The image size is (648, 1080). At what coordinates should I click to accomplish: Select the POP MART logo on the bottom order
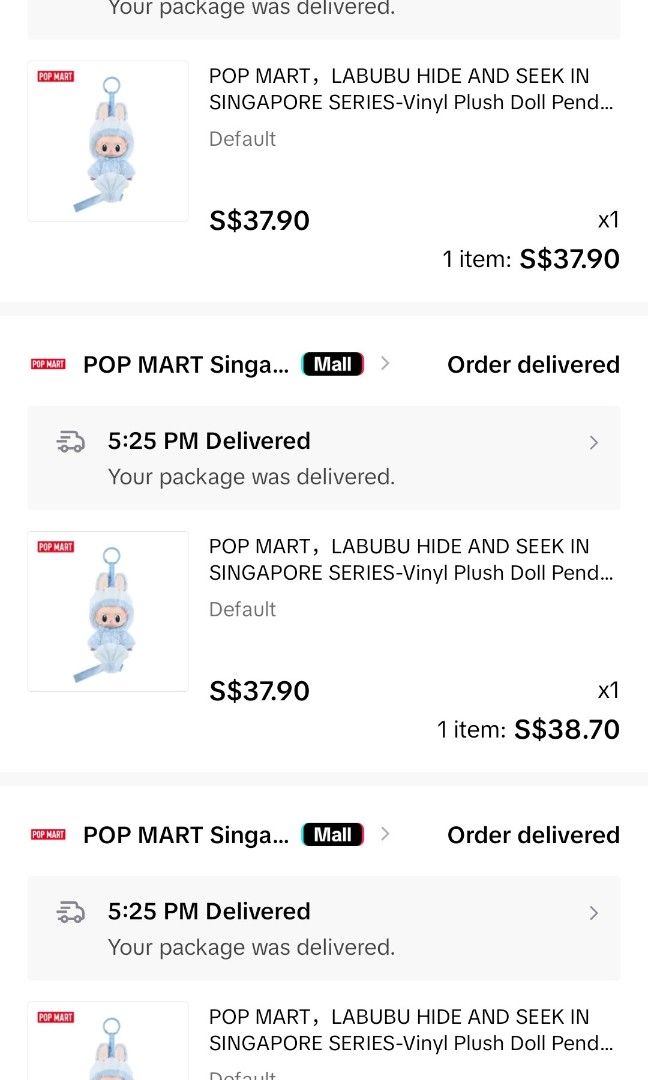pyautogui.click(x=47, y=834)
